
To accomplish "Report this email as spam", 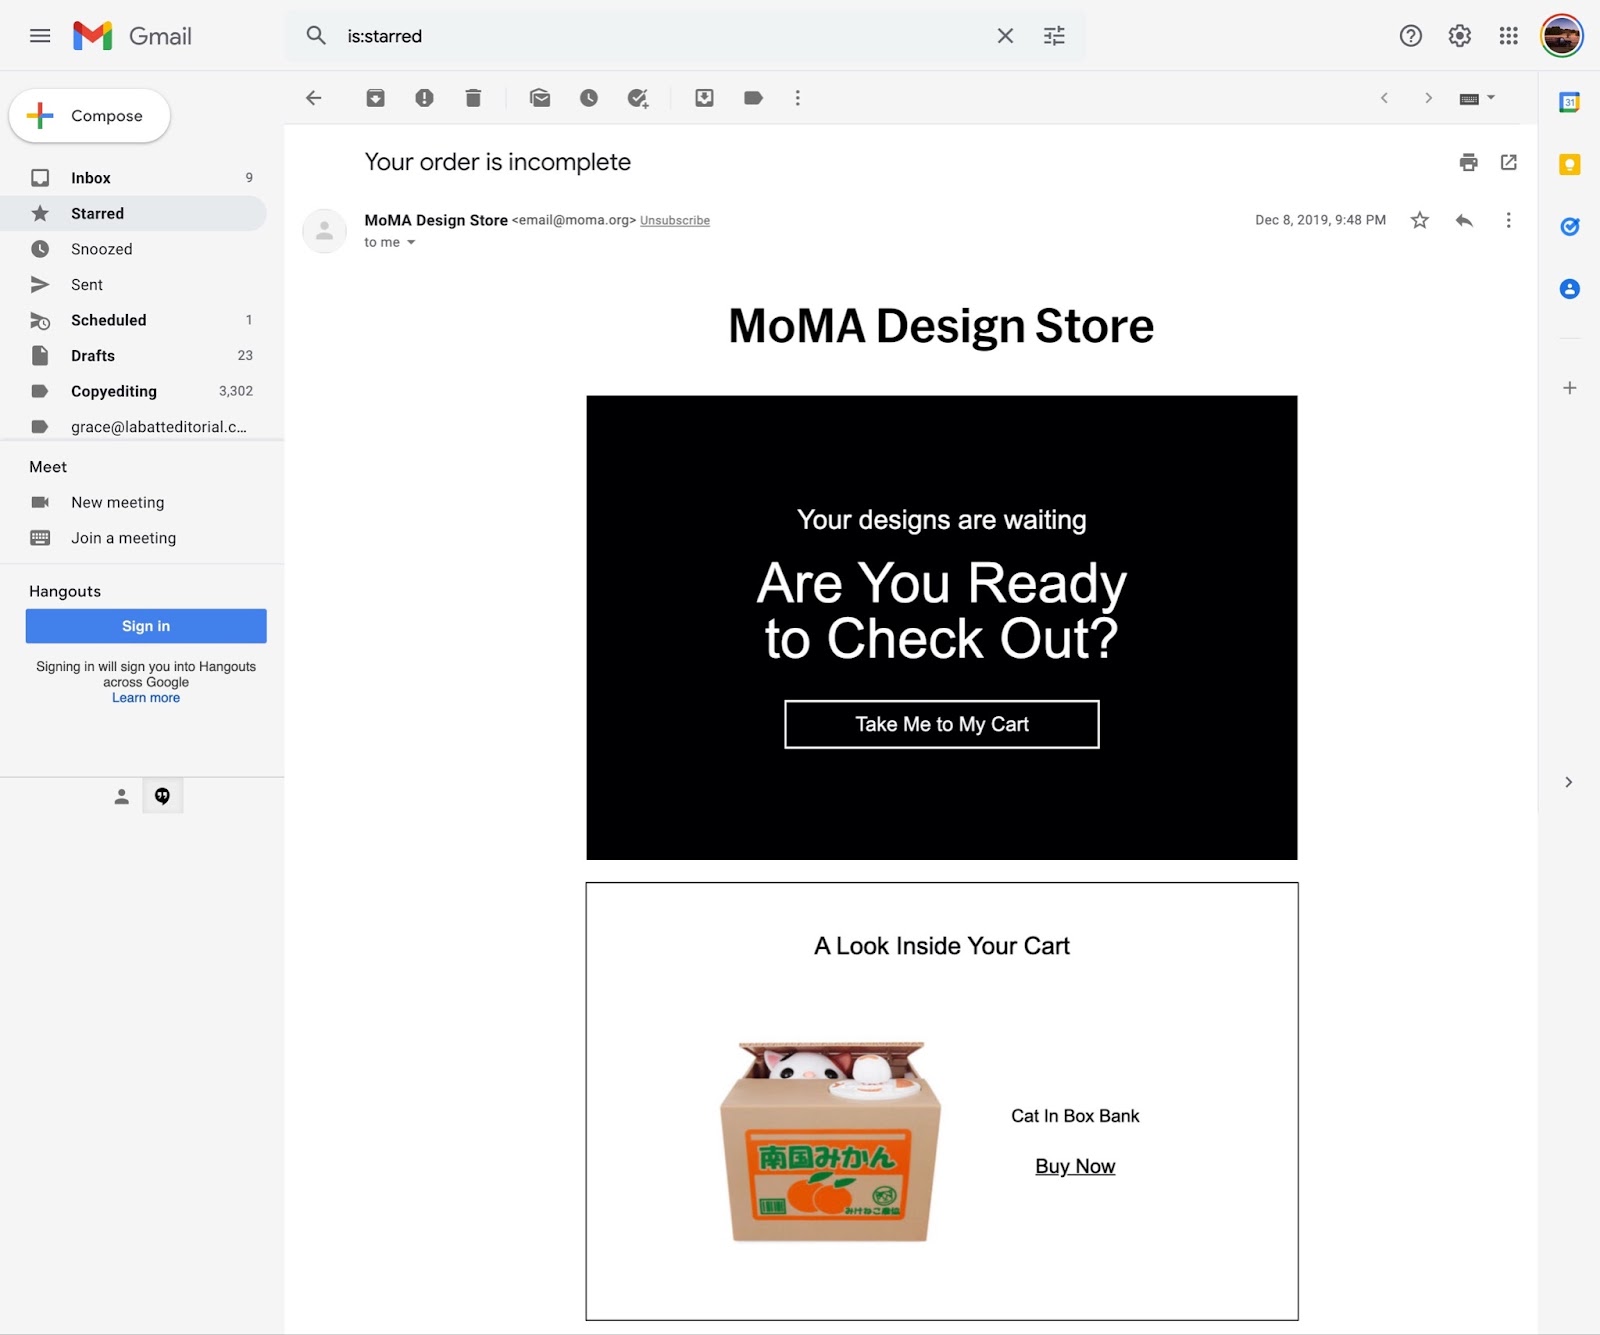I will 424,98.
